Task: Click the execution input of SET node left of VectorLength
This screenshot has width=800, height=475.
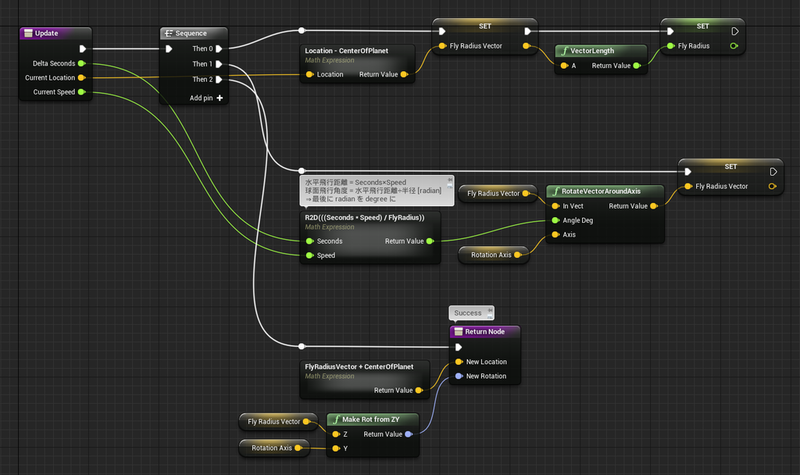Action: [442, 31]
